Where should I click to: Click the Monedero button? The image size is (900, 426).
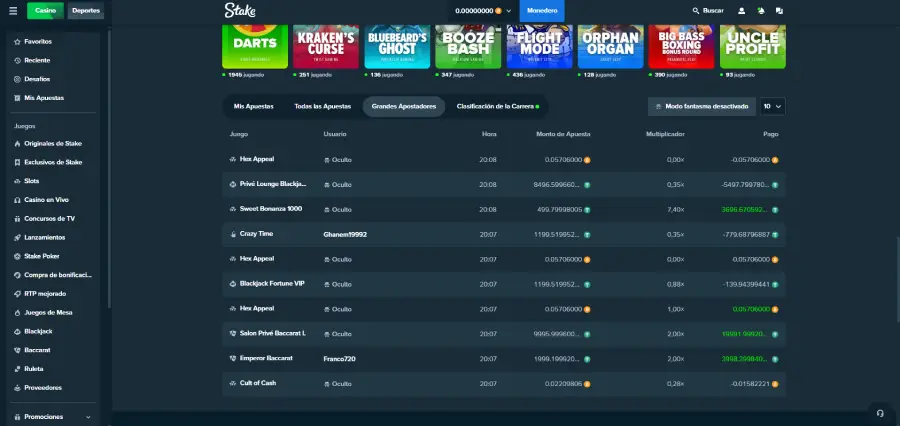(542, 11)
